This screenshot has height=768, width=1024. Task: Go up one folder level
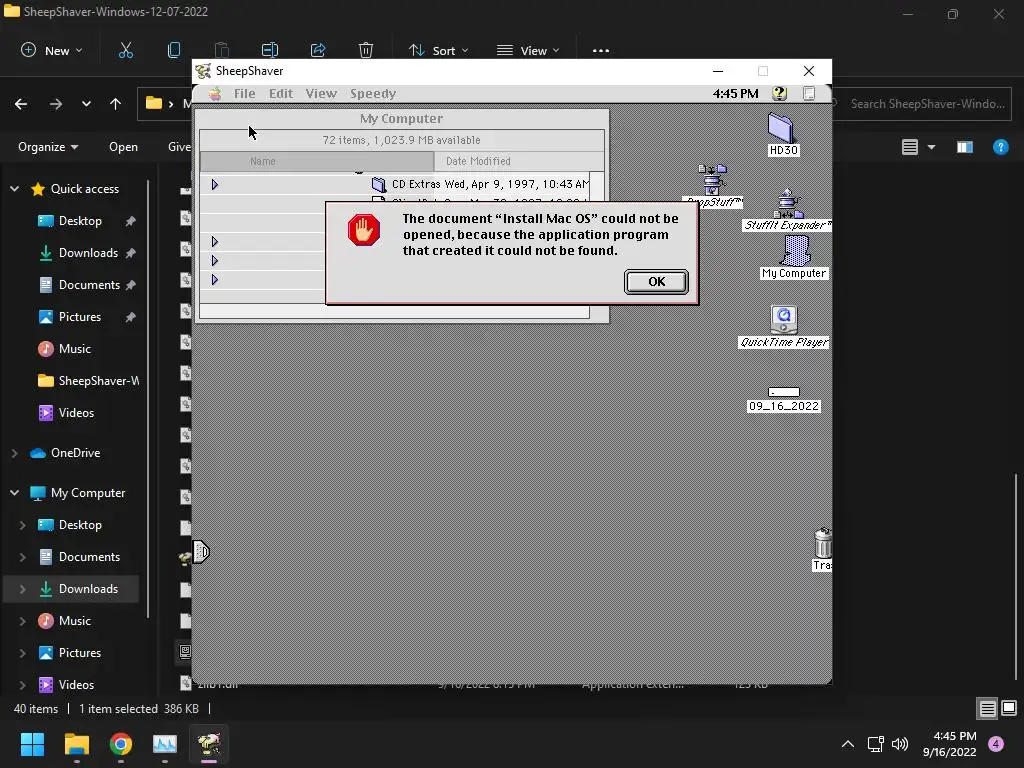(x=116, y=104)
